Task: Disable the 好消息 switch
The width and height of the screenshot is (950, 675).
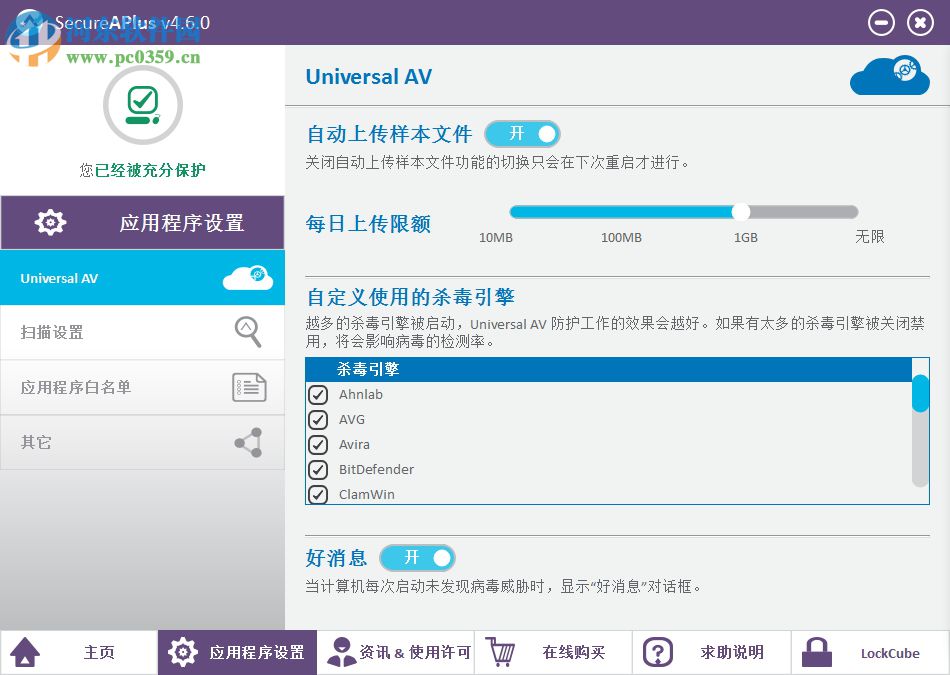Action: tap(417, 558)
